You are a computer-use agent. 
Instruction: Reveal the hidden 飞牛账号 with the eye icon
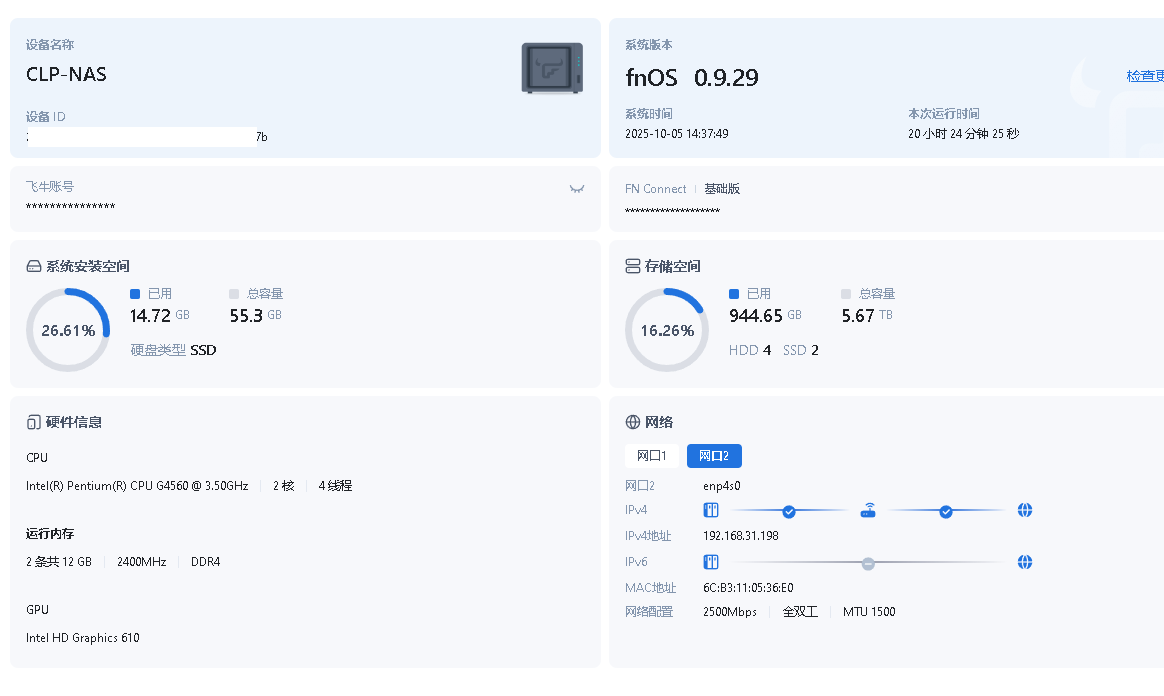(x=577, y=188)
